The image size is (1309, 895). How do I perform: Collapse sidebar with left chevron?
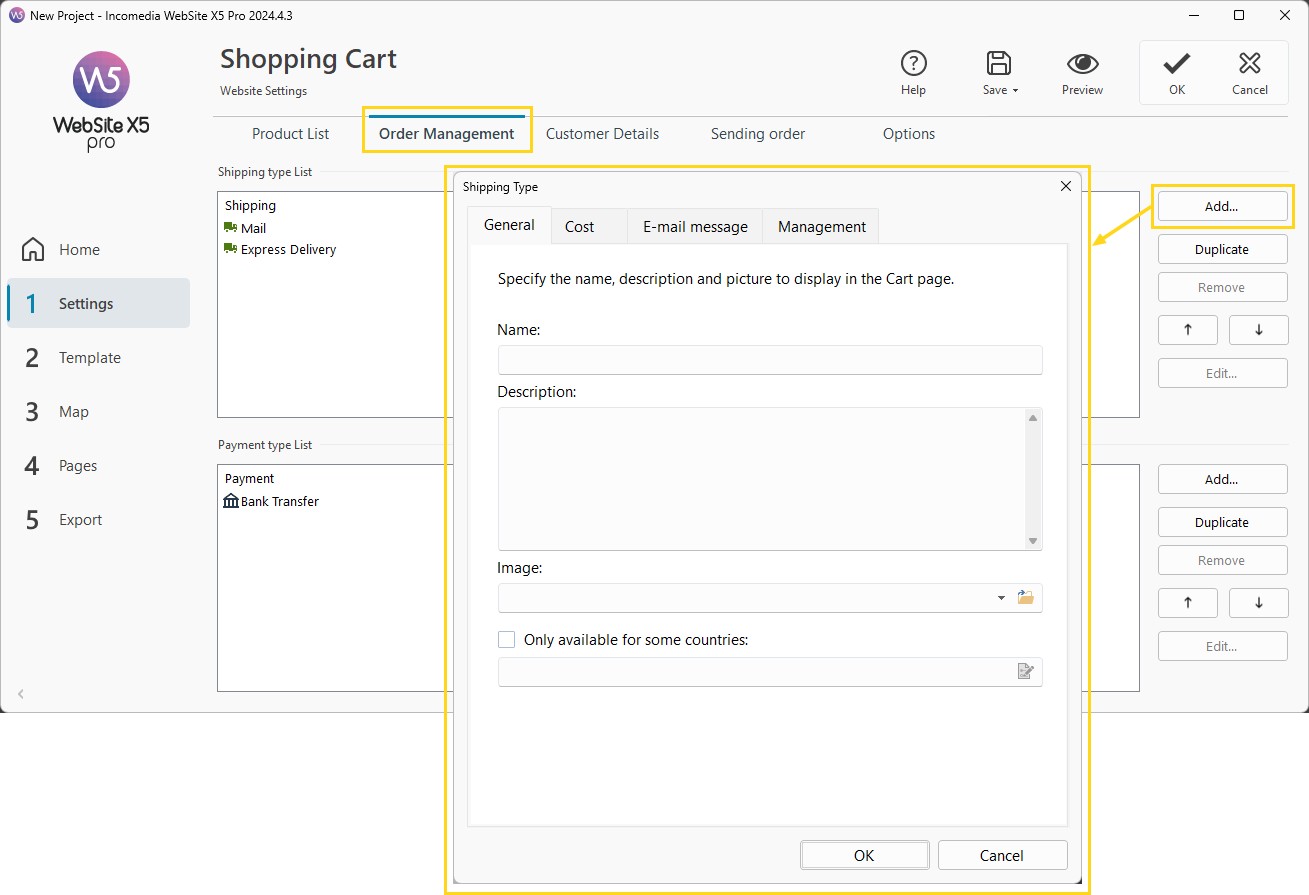pos(21,694)
